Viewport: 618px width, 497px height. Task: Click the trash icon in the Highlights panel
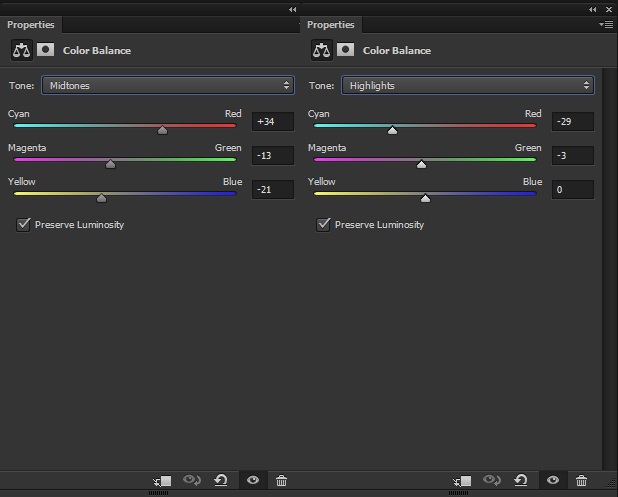[x=581, y=481]
